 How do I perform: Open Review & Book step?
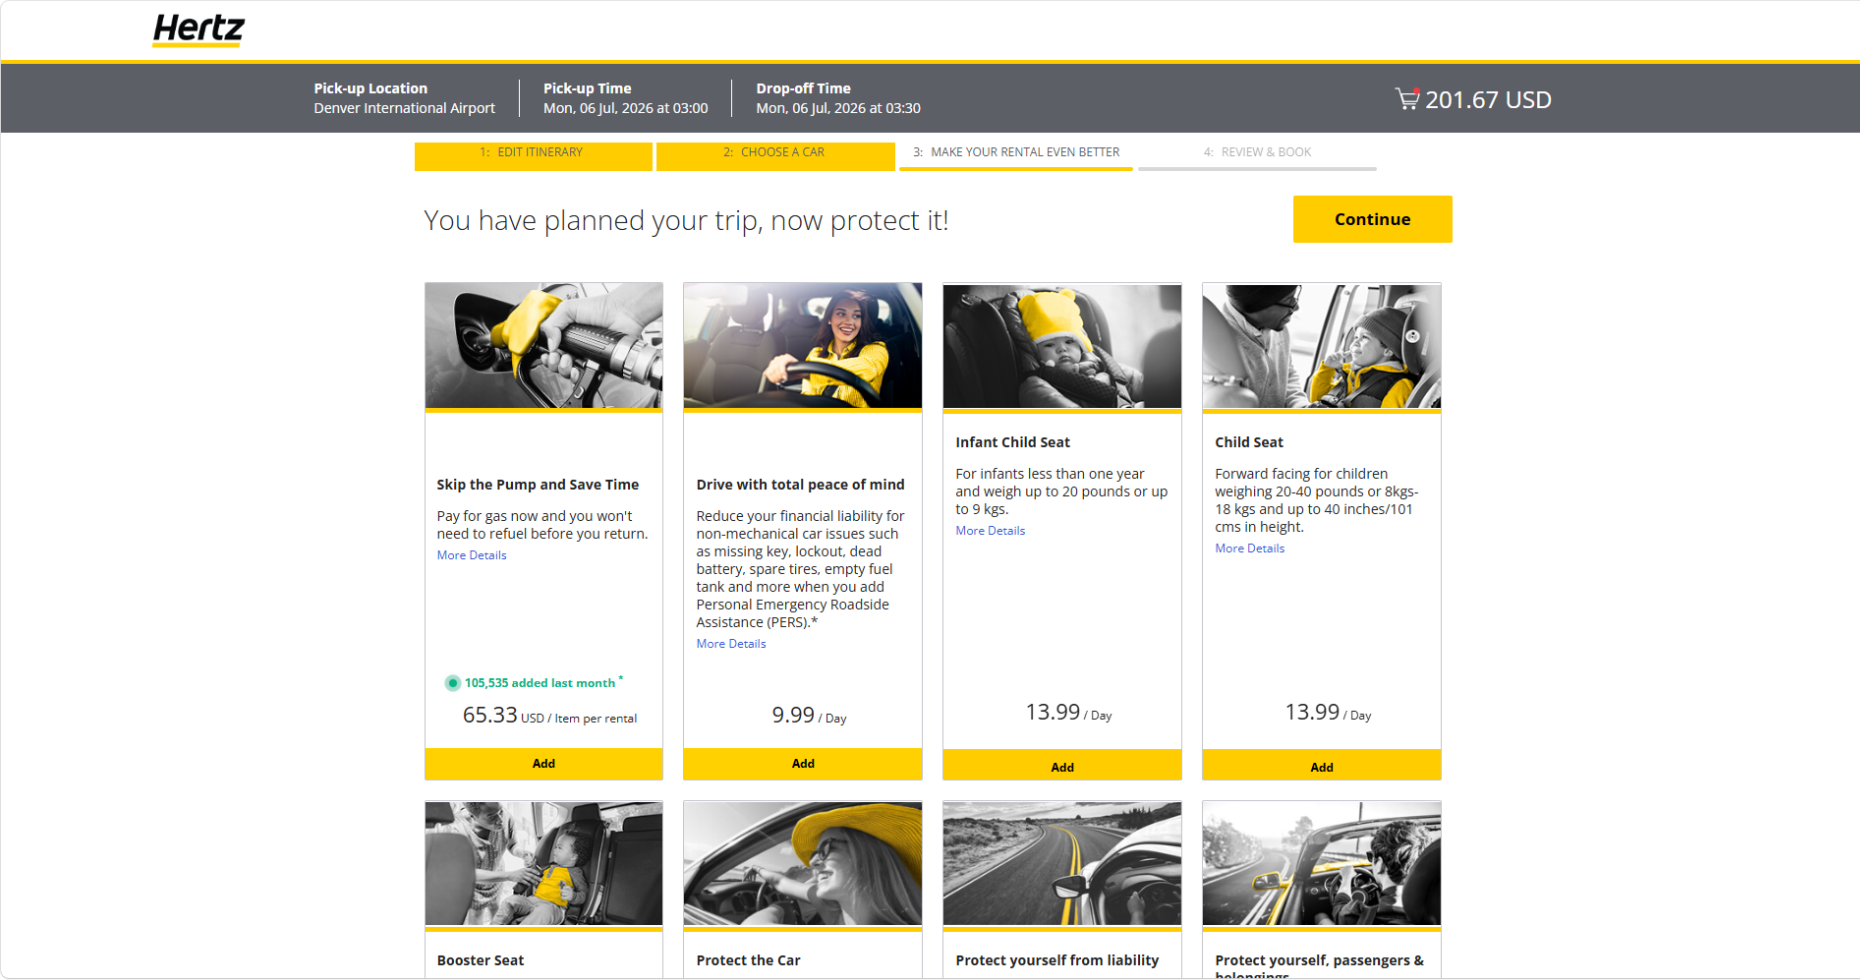click(x=1257, y=155)
